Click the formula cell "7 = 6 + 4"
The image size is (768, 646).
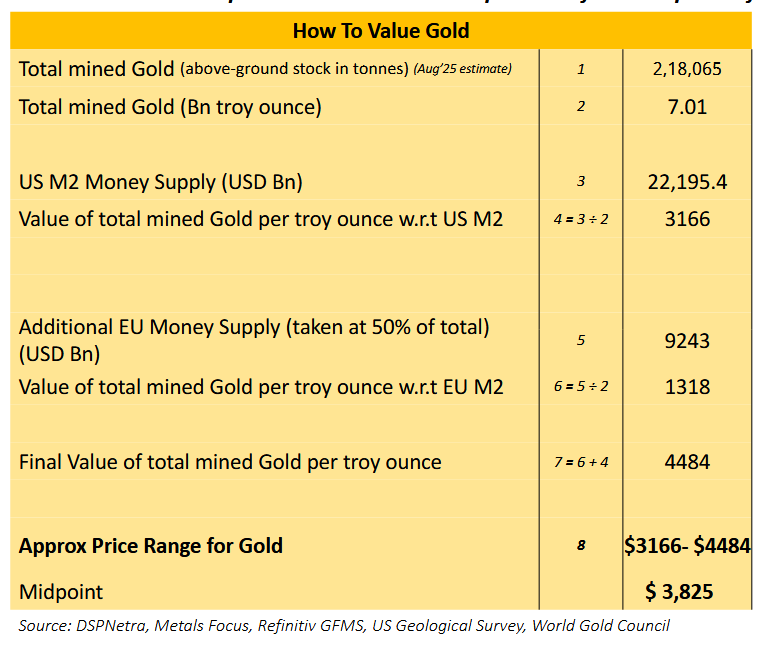point(581,462)
